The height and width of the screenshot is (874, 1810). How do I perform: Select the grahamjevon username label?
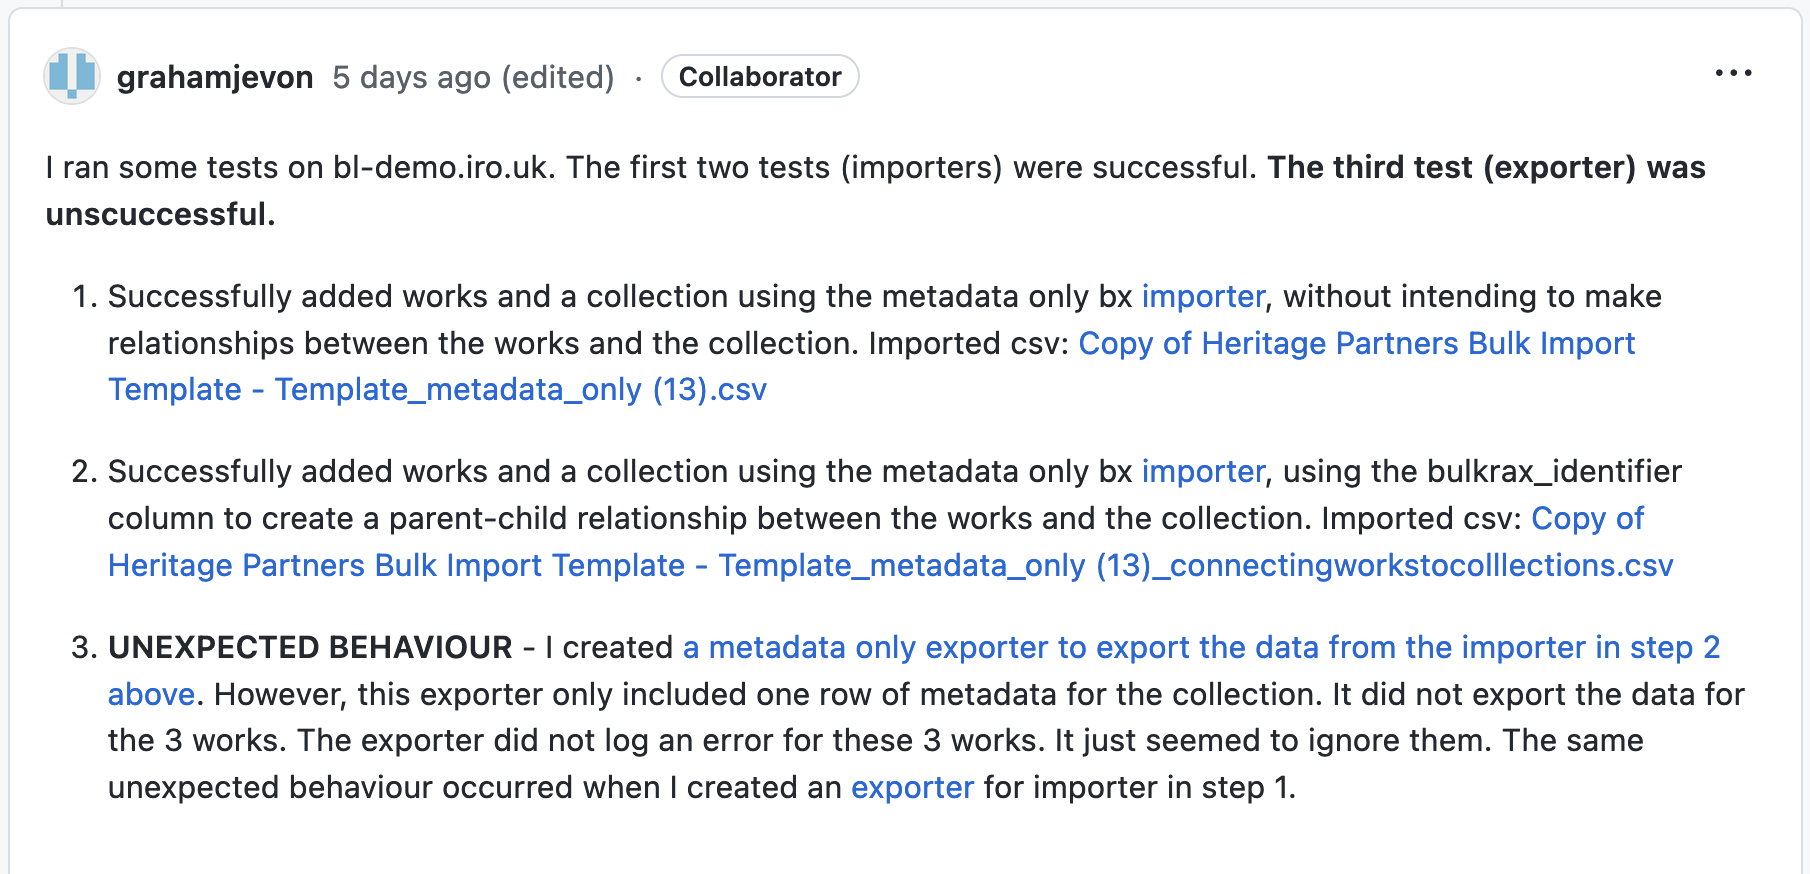[214, 77]
